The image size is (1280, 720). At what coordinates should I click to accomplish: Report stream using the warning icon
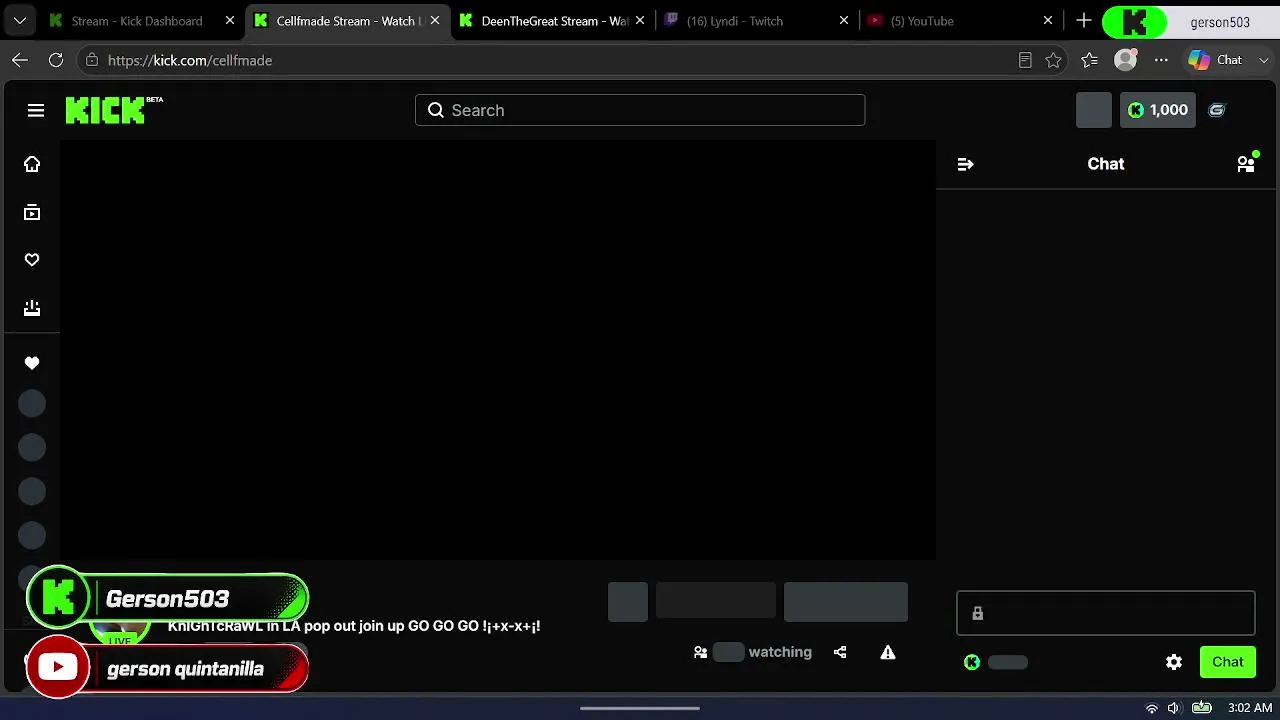[888, 652]
